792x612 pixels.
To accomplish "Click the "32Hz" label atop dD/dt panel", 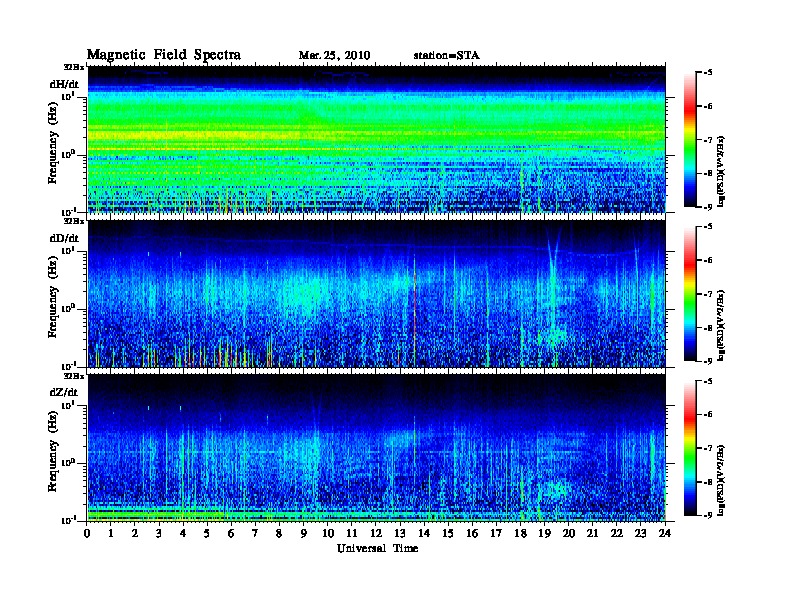I will (x=73, y=221).
